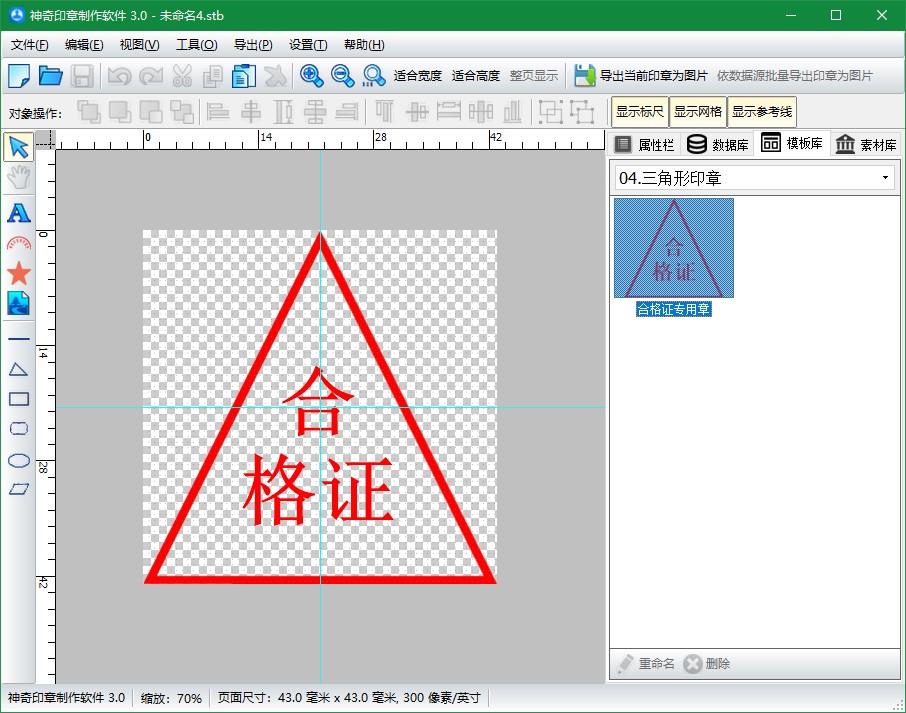Click the open file folder icon

pos(50,75)
